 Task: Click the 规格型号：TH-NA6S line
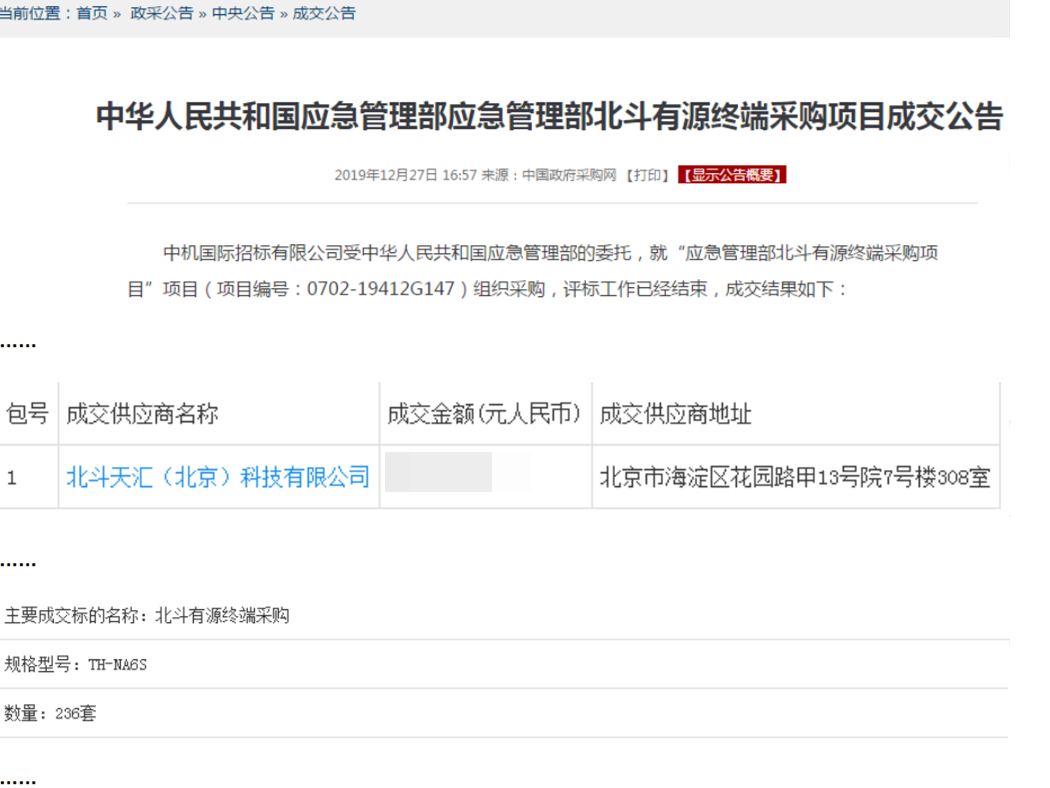click(x=76, y=665)
